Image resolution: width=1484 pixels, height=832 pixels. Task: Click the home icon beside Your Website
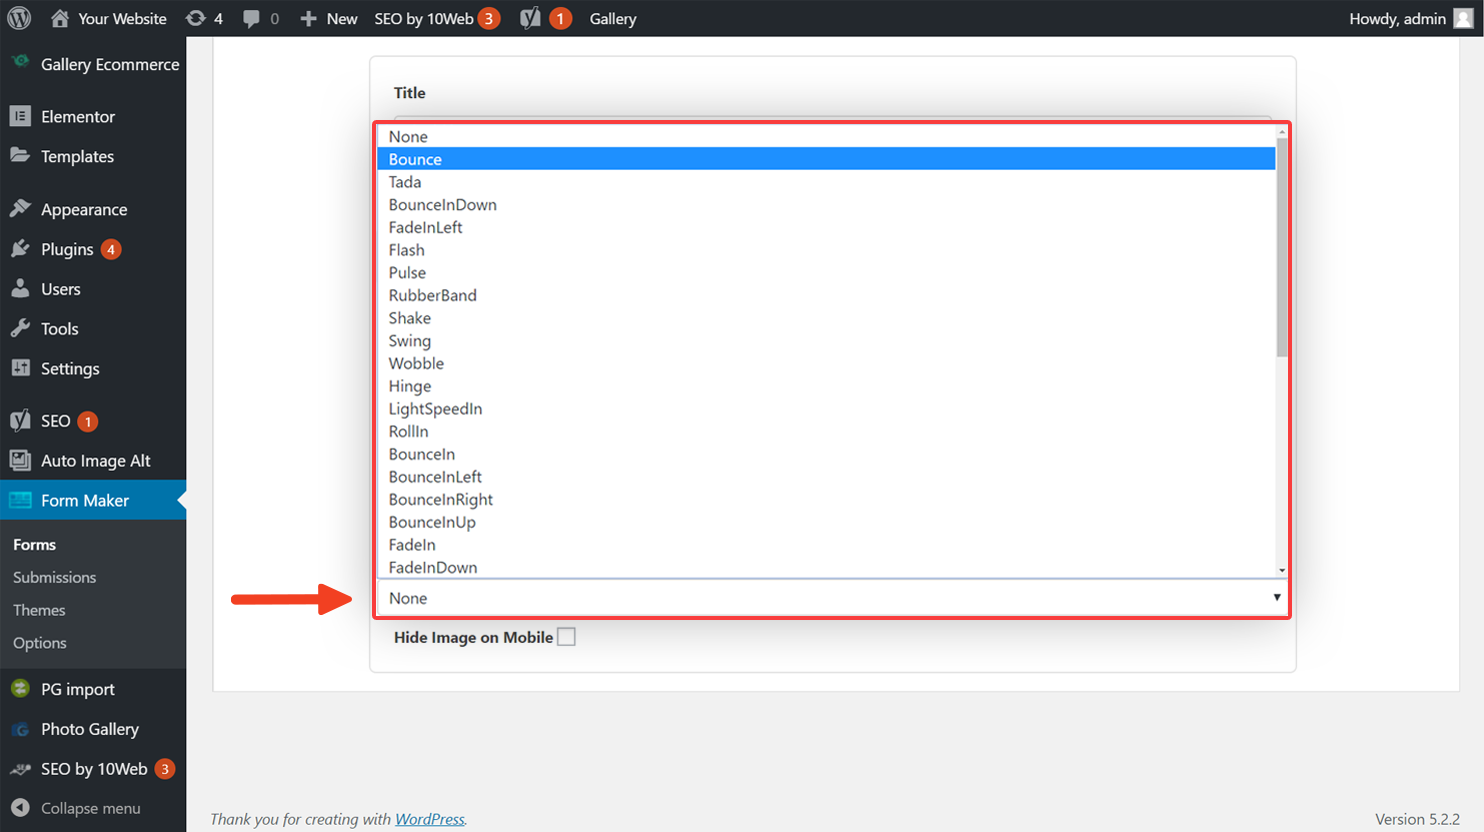coord(60,18)
